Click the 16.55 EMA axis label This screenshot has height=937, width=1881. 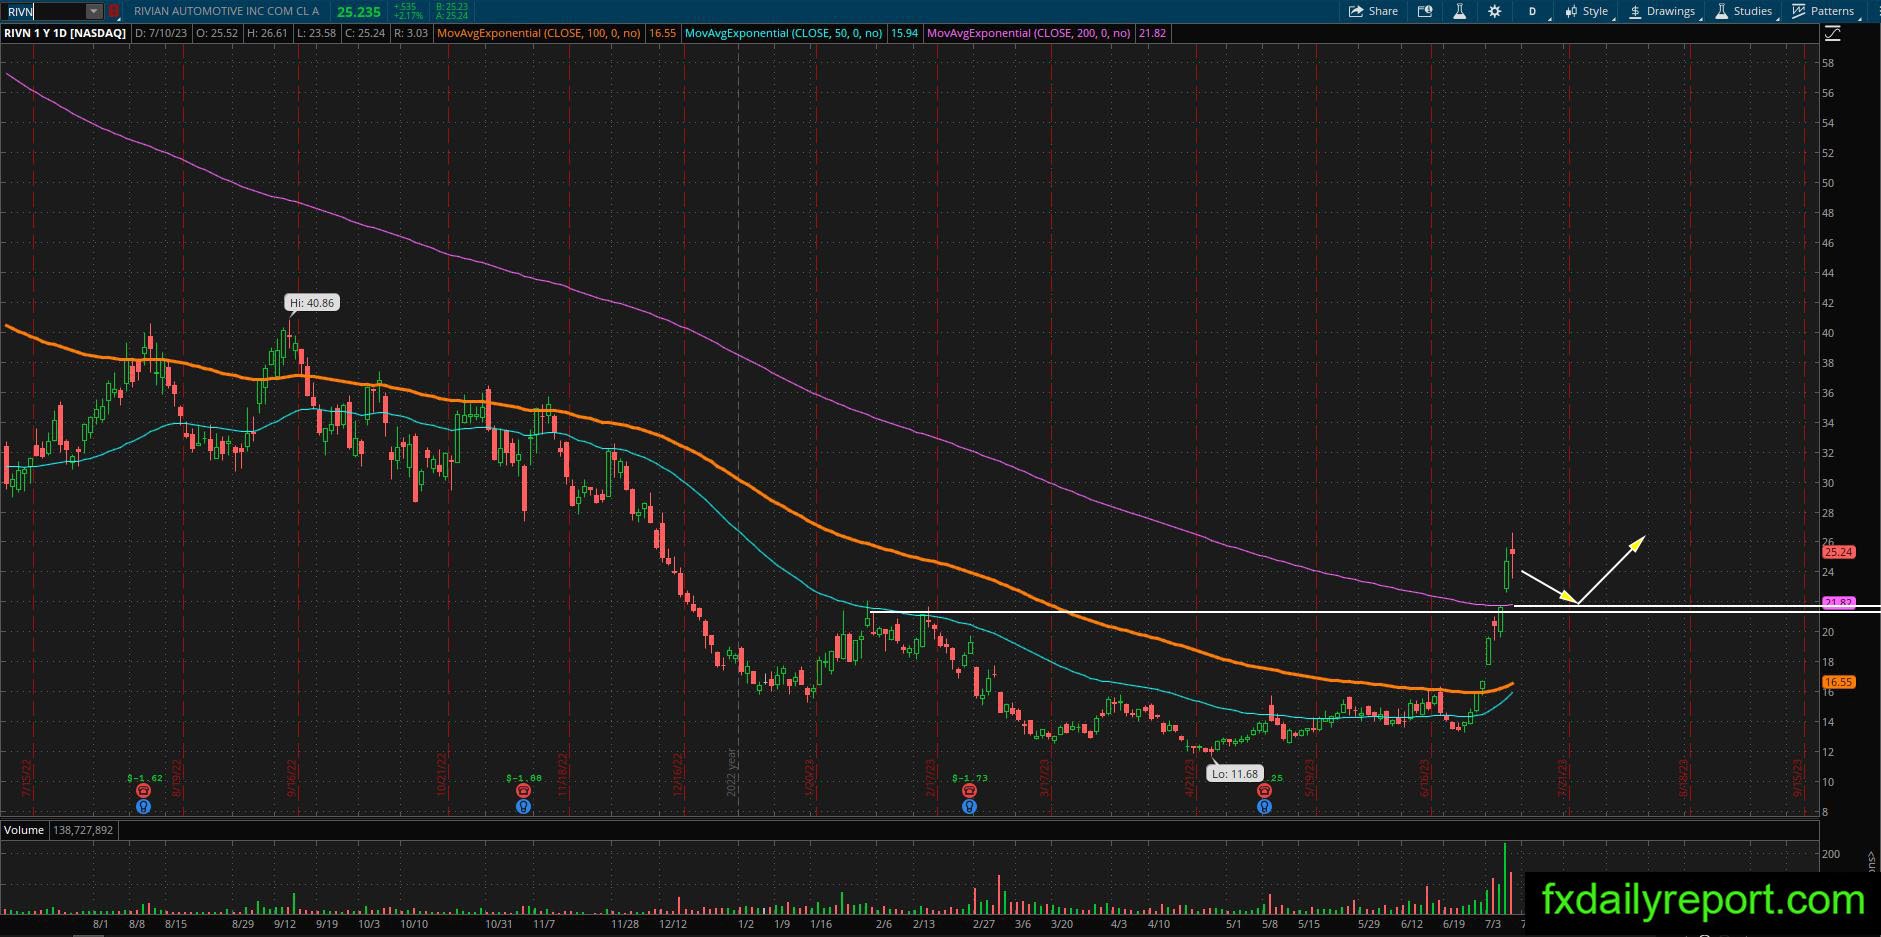(x=1839, y=682)
